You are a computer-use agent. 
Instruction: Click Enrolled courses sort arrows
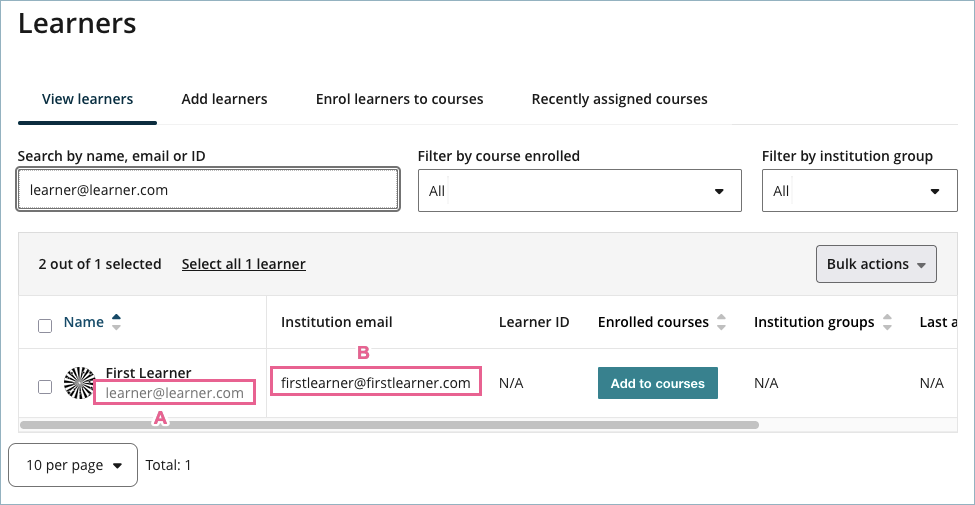click(x=721, y=322)
